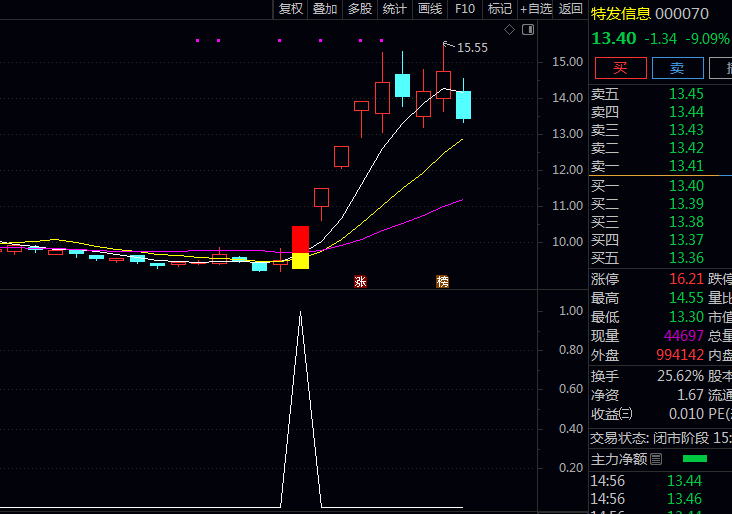Click the red-and-yellow highlighted candle

(300, 247)
